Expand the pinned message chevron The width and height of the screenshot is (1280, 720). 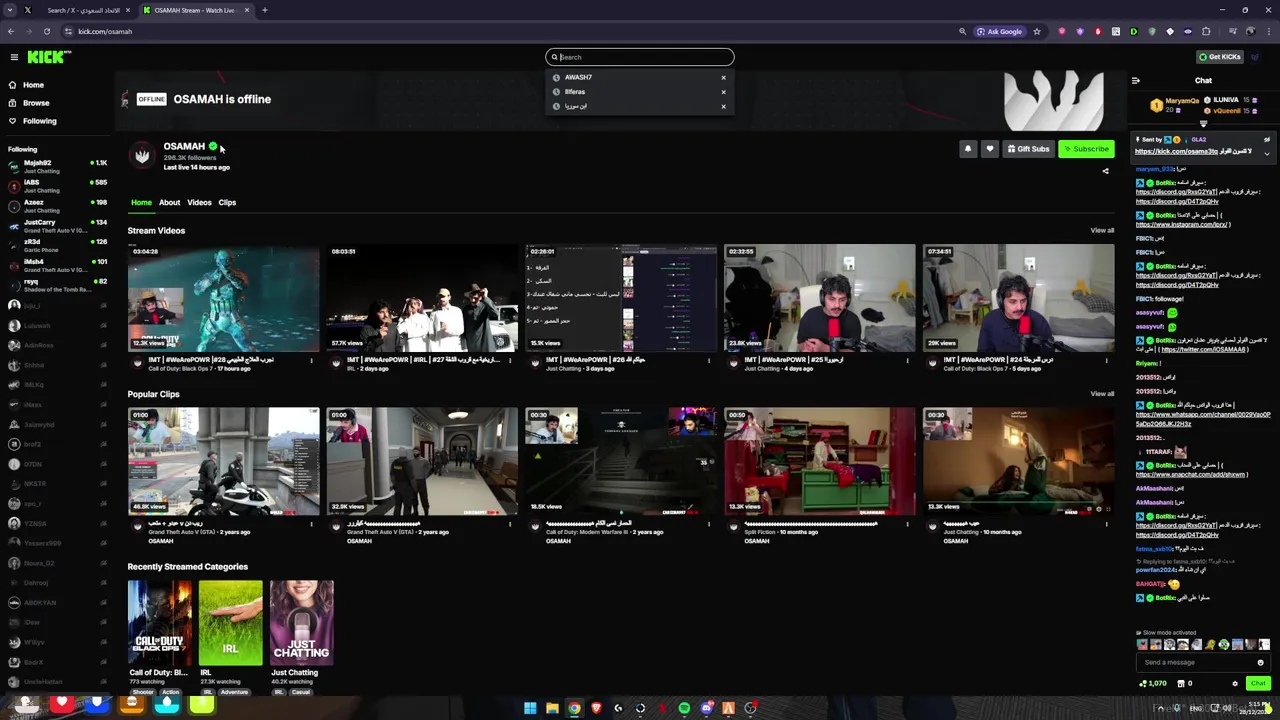point(1267,153)
